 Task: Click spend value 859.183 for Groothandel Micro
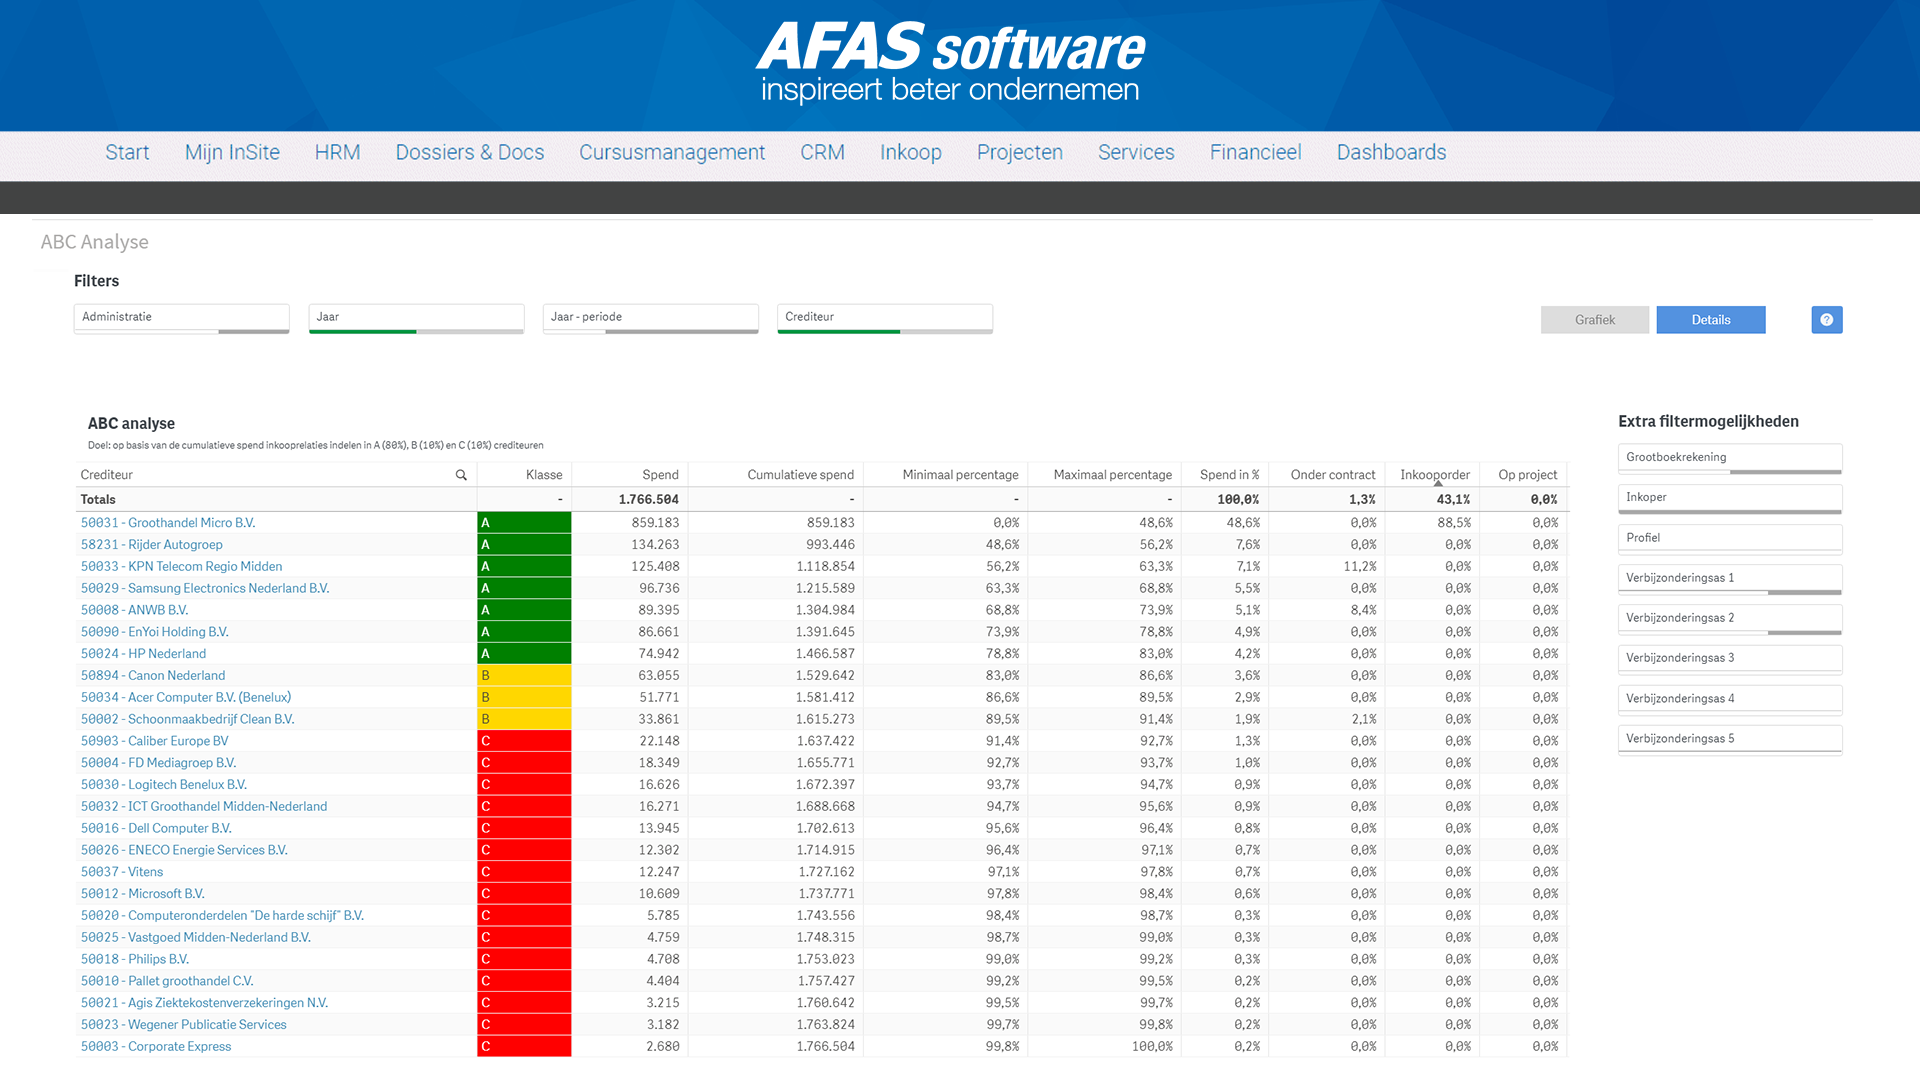[x=655, y=523]
